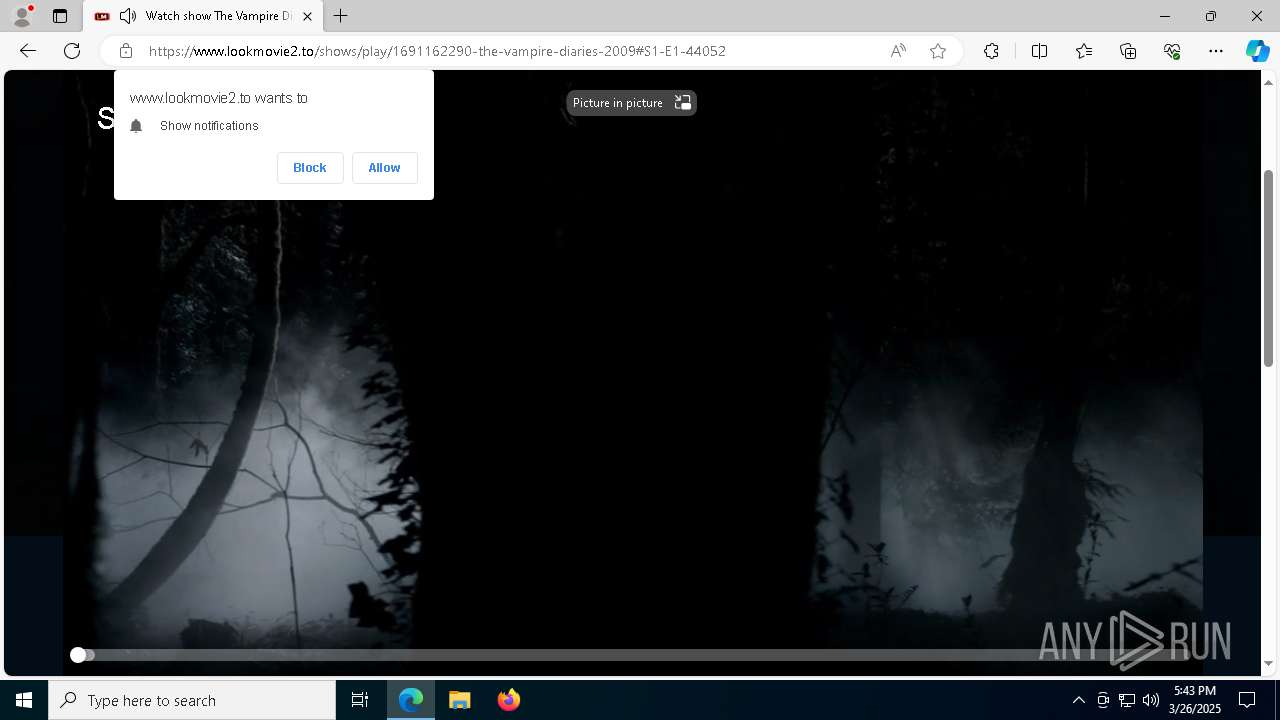Open Settings and more menu

pyautogui.click(x=1216, y=51)
